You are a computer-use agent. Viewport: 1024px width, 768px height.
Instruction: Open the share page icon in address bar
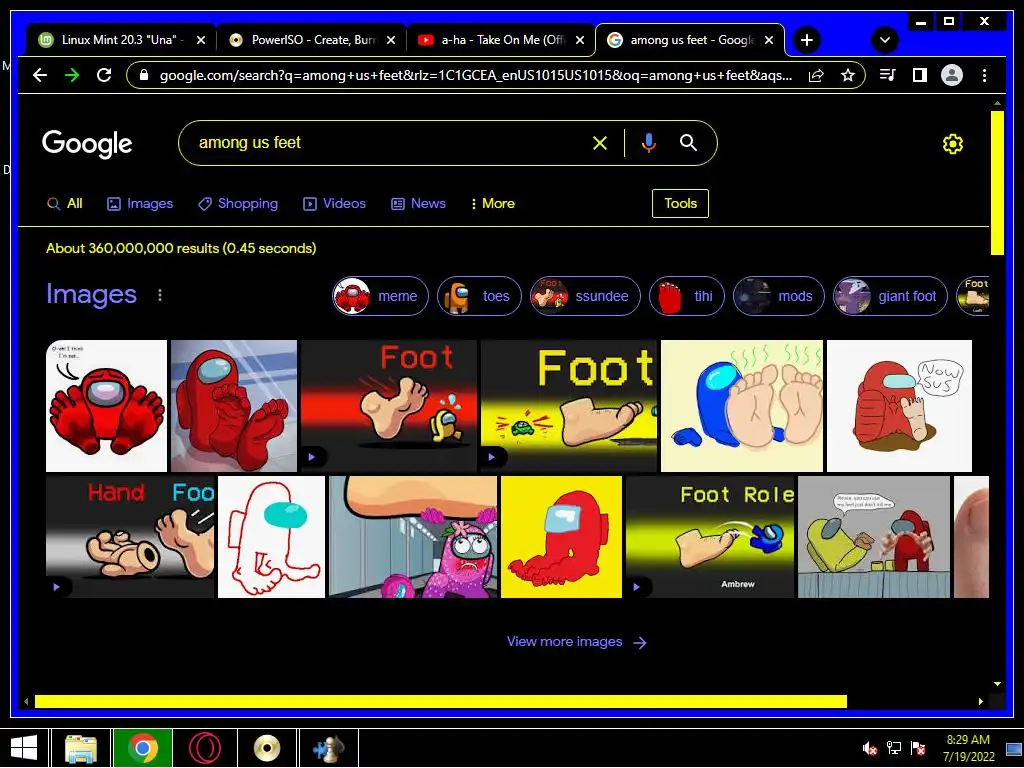click(816, 75)
